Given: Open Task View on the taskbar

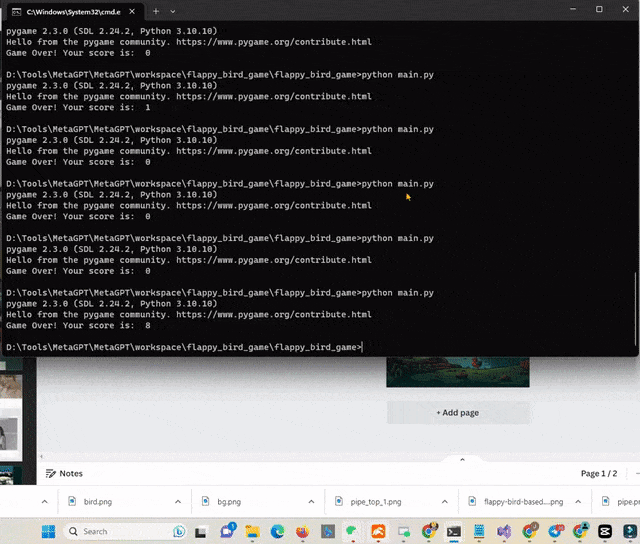Looking at the screenshot, I should 200,531.
